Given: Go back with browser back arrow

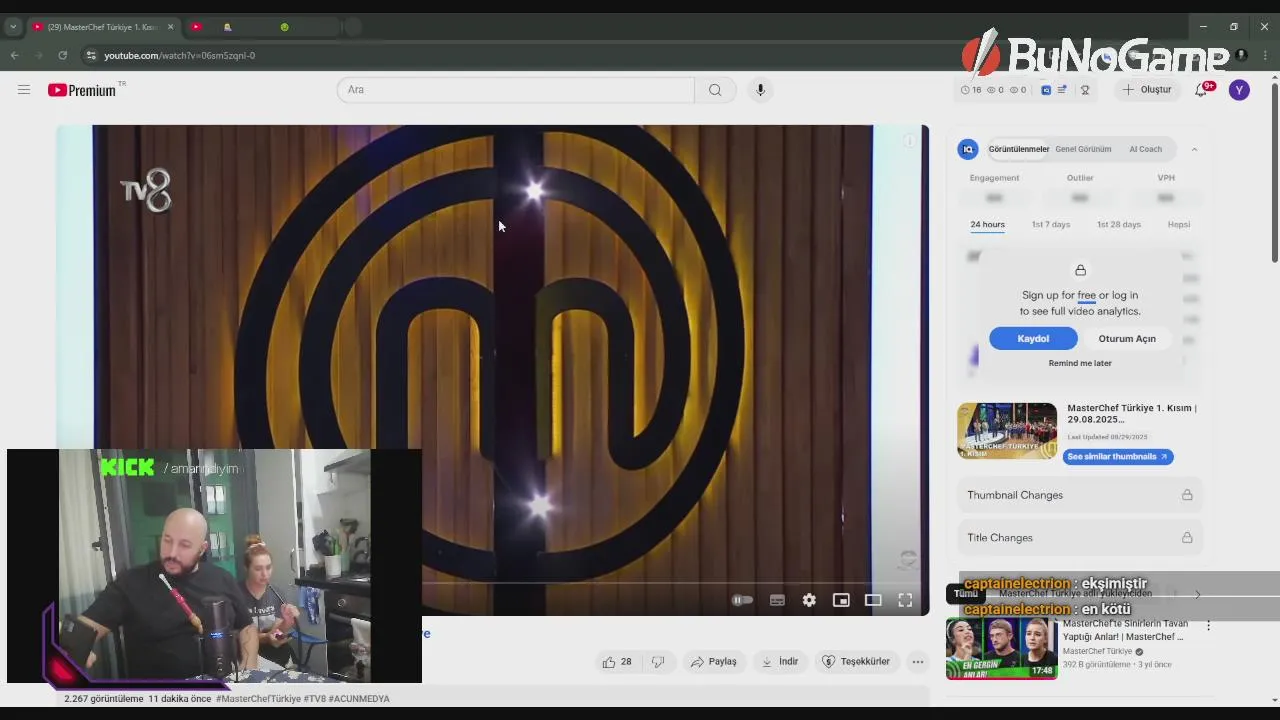Looking at the screenshot, I should [x=15, y=55].
